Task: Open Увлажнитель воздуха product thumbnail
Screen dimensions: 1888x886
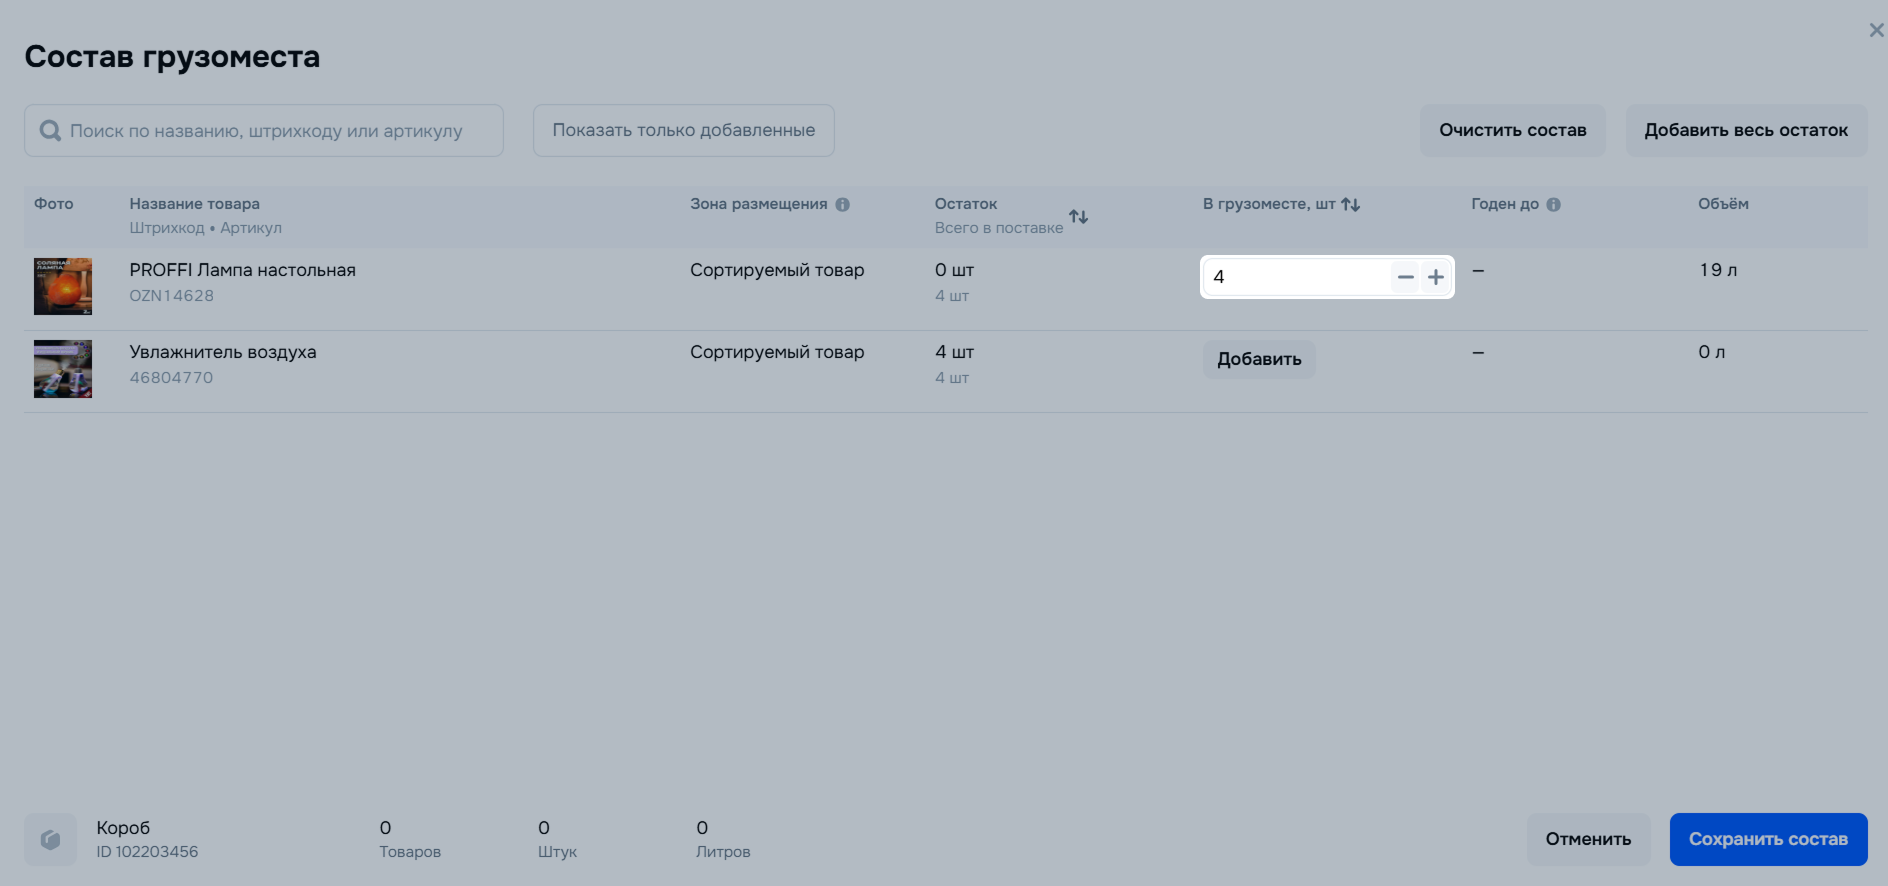Action: tap(63, 369)
